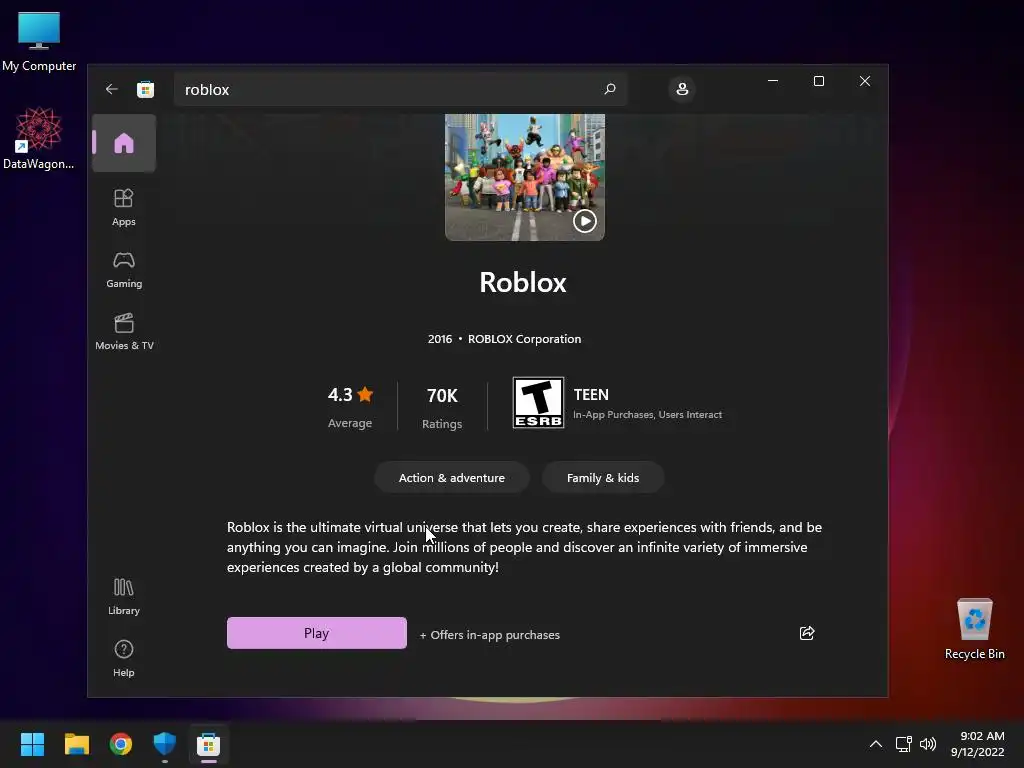Click the Roblox app title text

coord(522,282)
